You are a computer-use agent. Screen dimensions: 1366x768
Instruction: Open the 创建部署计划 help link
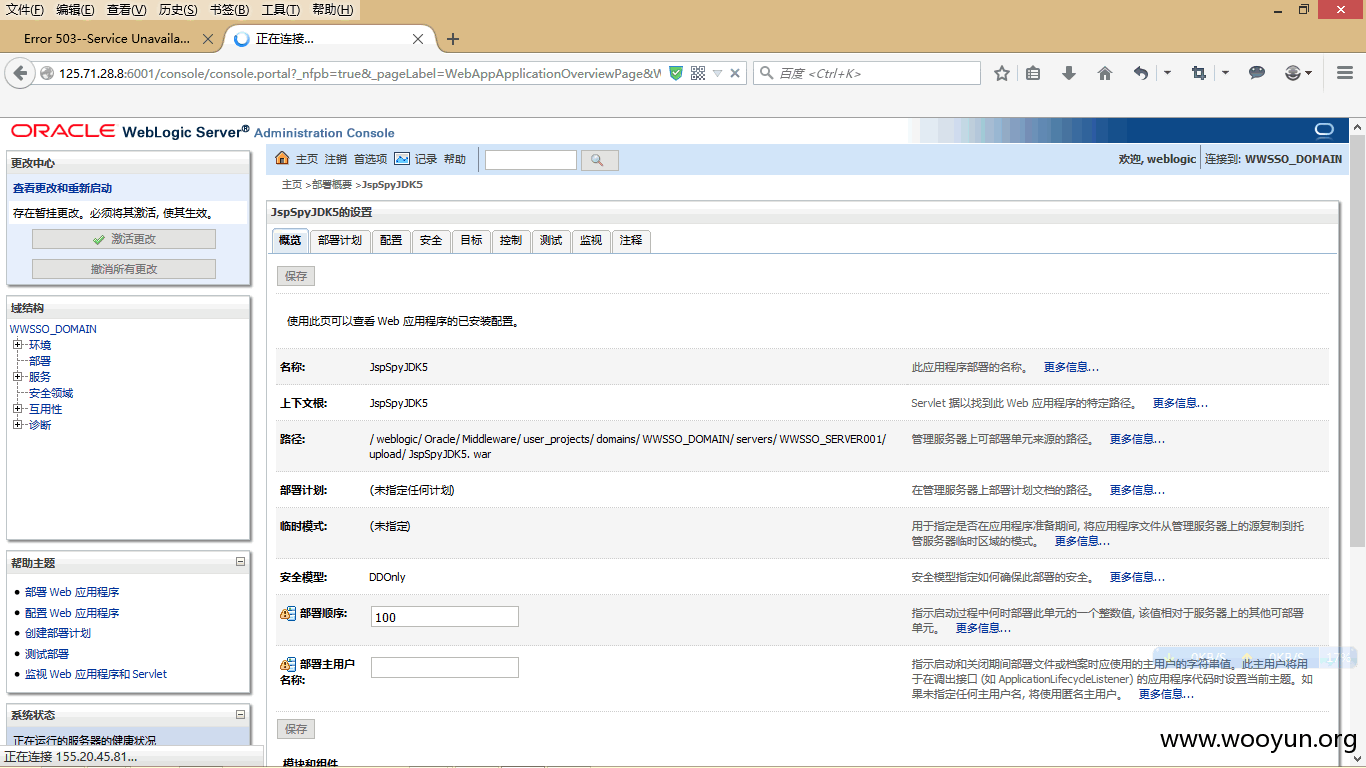[58, 633]
